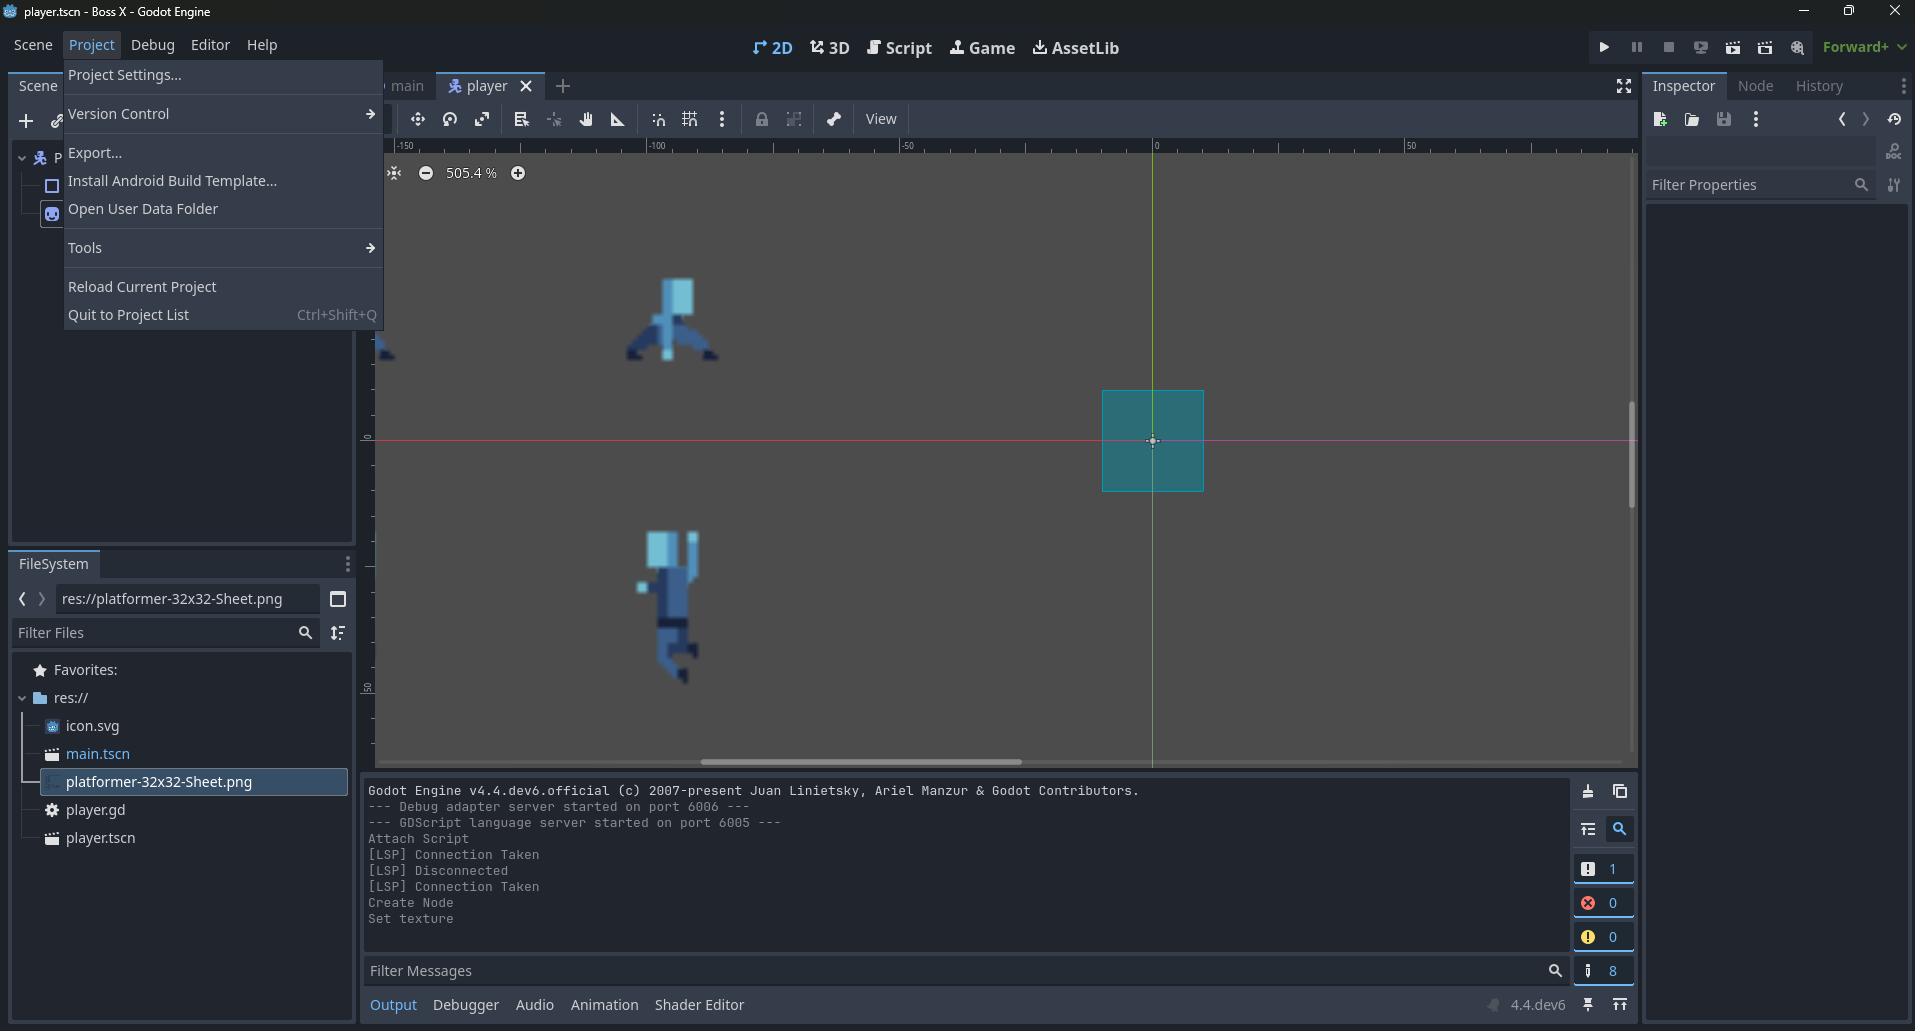Switch to the Node tab

click(x=1755, y=86)
